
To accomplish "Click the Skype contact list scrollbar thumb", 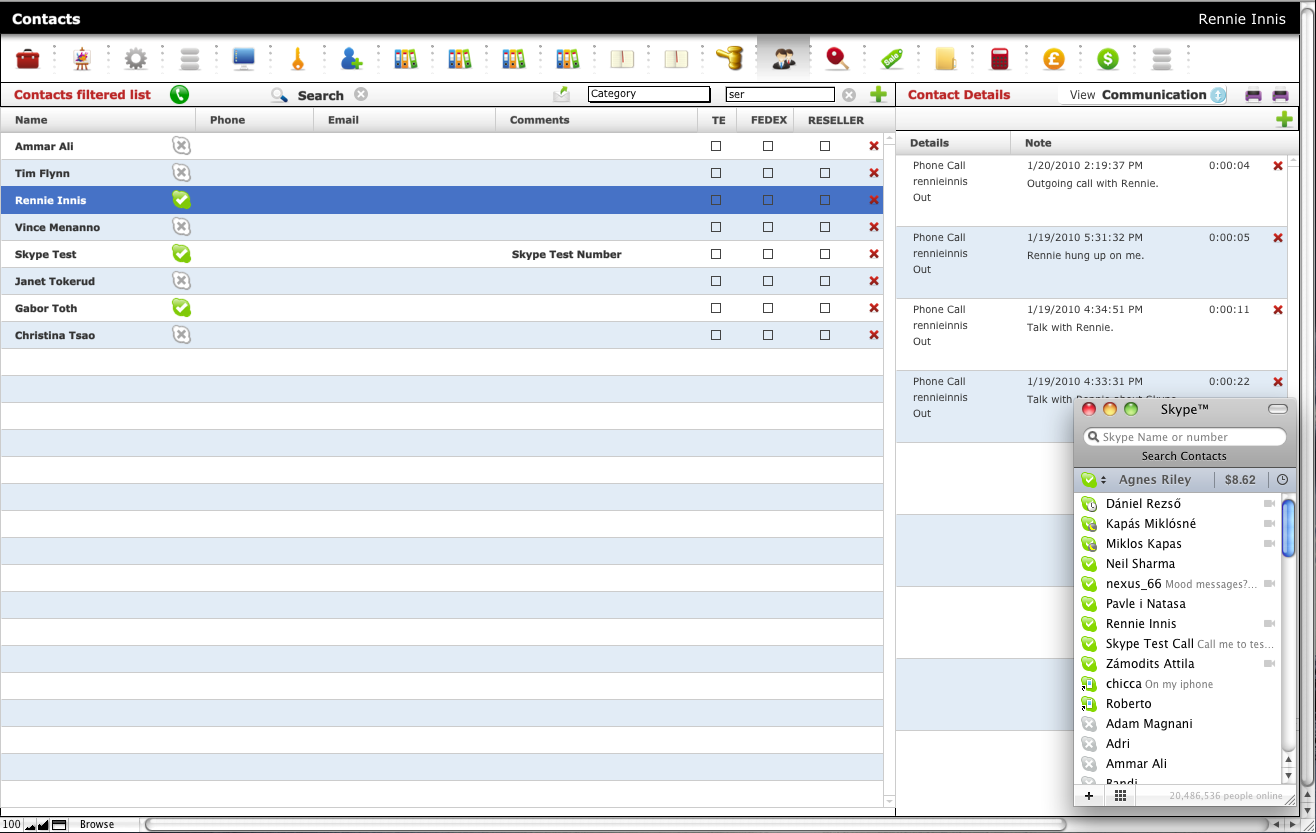I will [x=1288, y=527].
